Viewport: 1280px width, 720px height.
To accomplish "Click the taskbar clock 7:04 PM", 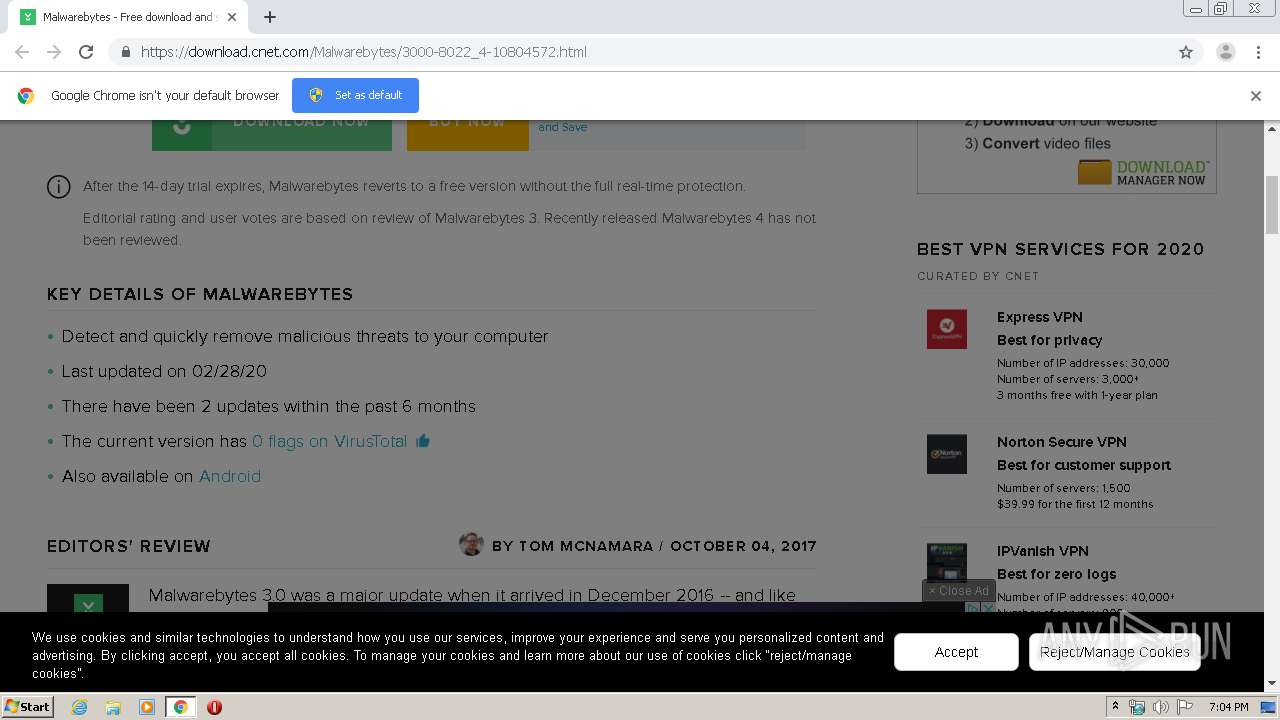I will coord(1228,707).
